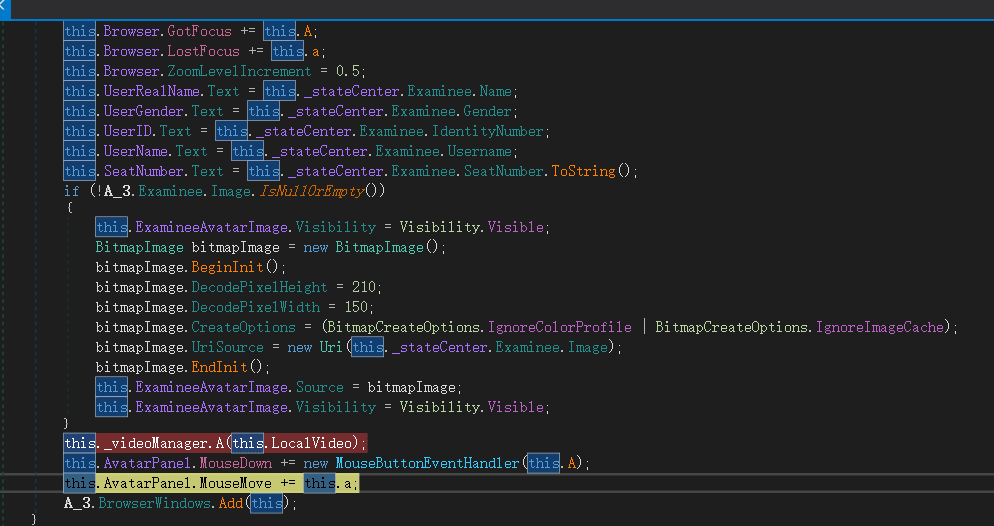Viewport: 994px width, 526px height.
Task: Select the DecodePixelWidth property
Action: point(255,307)
